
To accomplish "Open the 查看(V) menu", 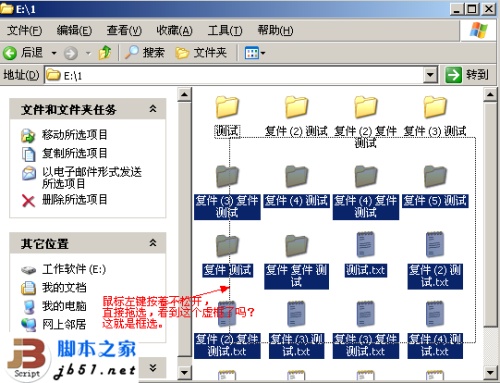I will pos(124,31).
